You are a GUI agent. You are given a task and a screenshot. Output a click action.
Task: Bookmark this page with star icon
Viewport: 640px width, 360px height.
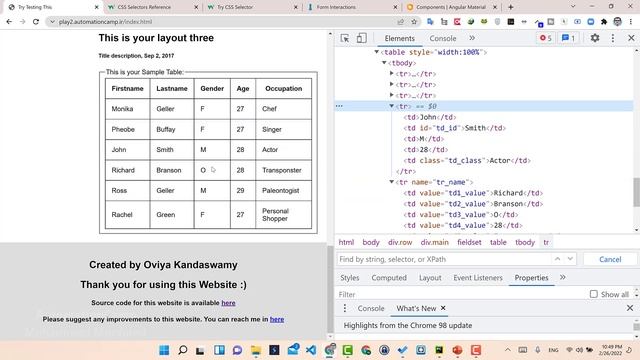pos(414,22)
